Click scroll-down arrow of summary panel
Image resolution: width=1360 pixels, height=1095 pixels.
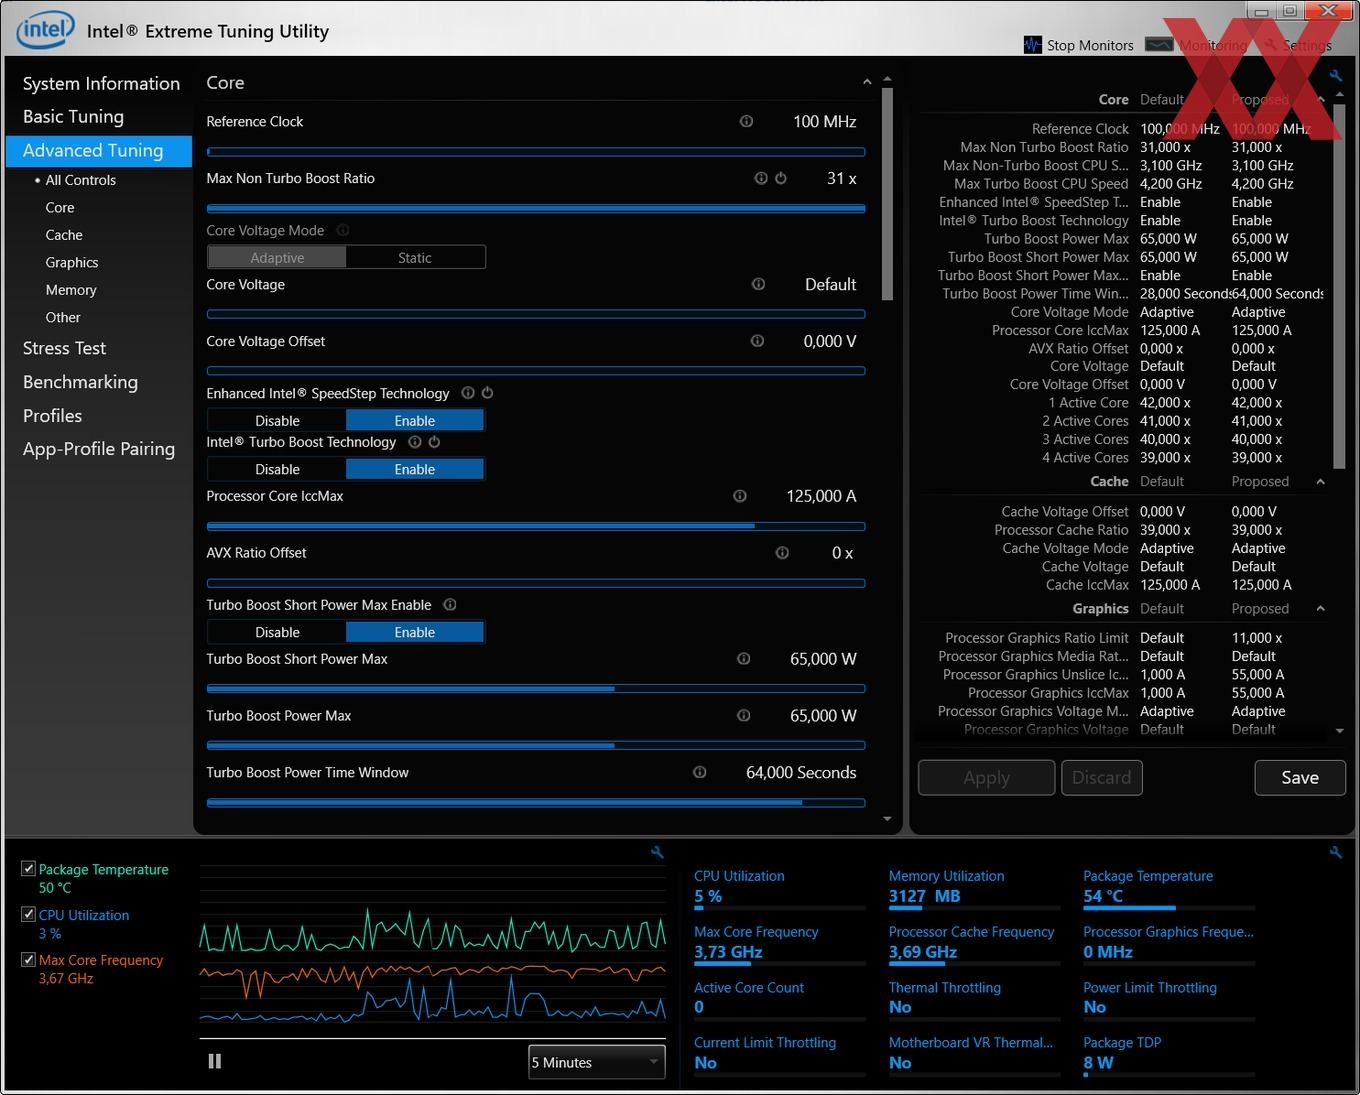pos(1339,731)
